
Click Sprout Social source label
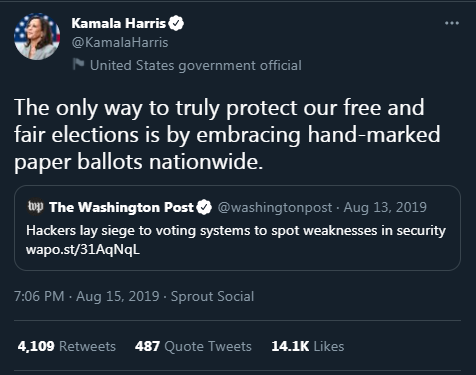point(212,296)
